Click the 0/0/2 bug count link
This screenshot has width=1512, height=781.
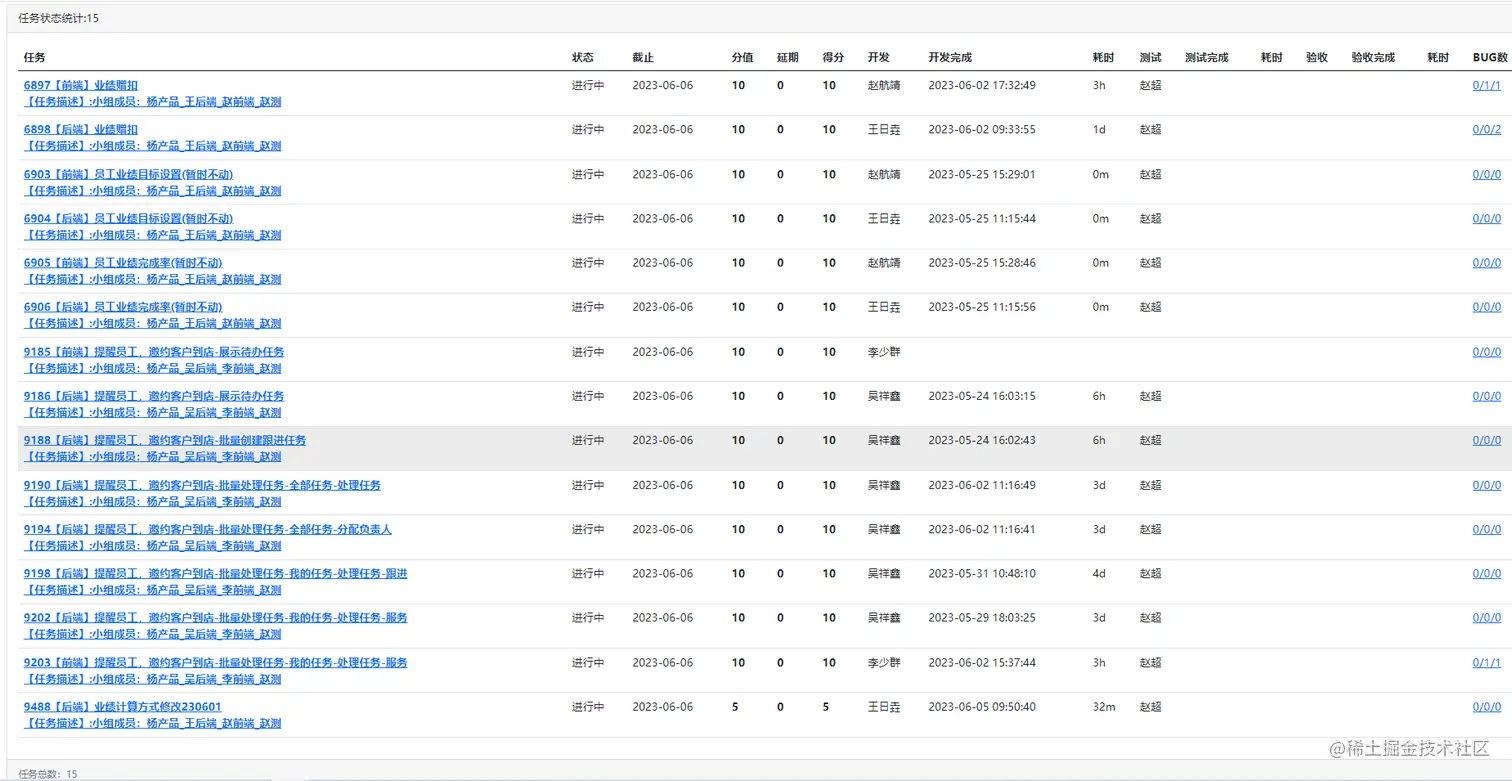tap(1486, 130)
